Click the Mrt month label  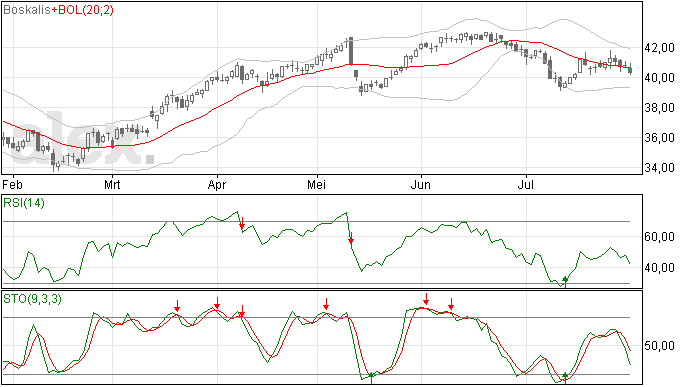(x=112, y=184)
